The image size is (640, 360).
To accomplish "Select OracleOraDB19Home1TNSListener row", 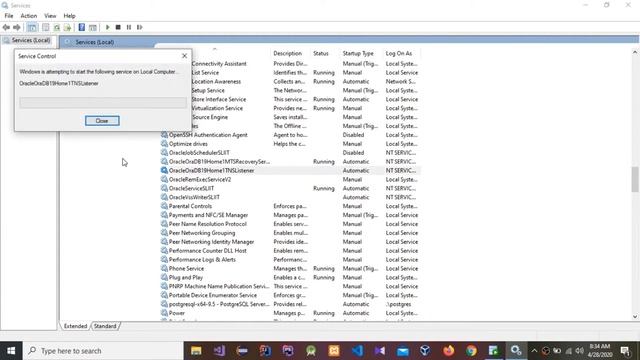I will tap(290, 171).
